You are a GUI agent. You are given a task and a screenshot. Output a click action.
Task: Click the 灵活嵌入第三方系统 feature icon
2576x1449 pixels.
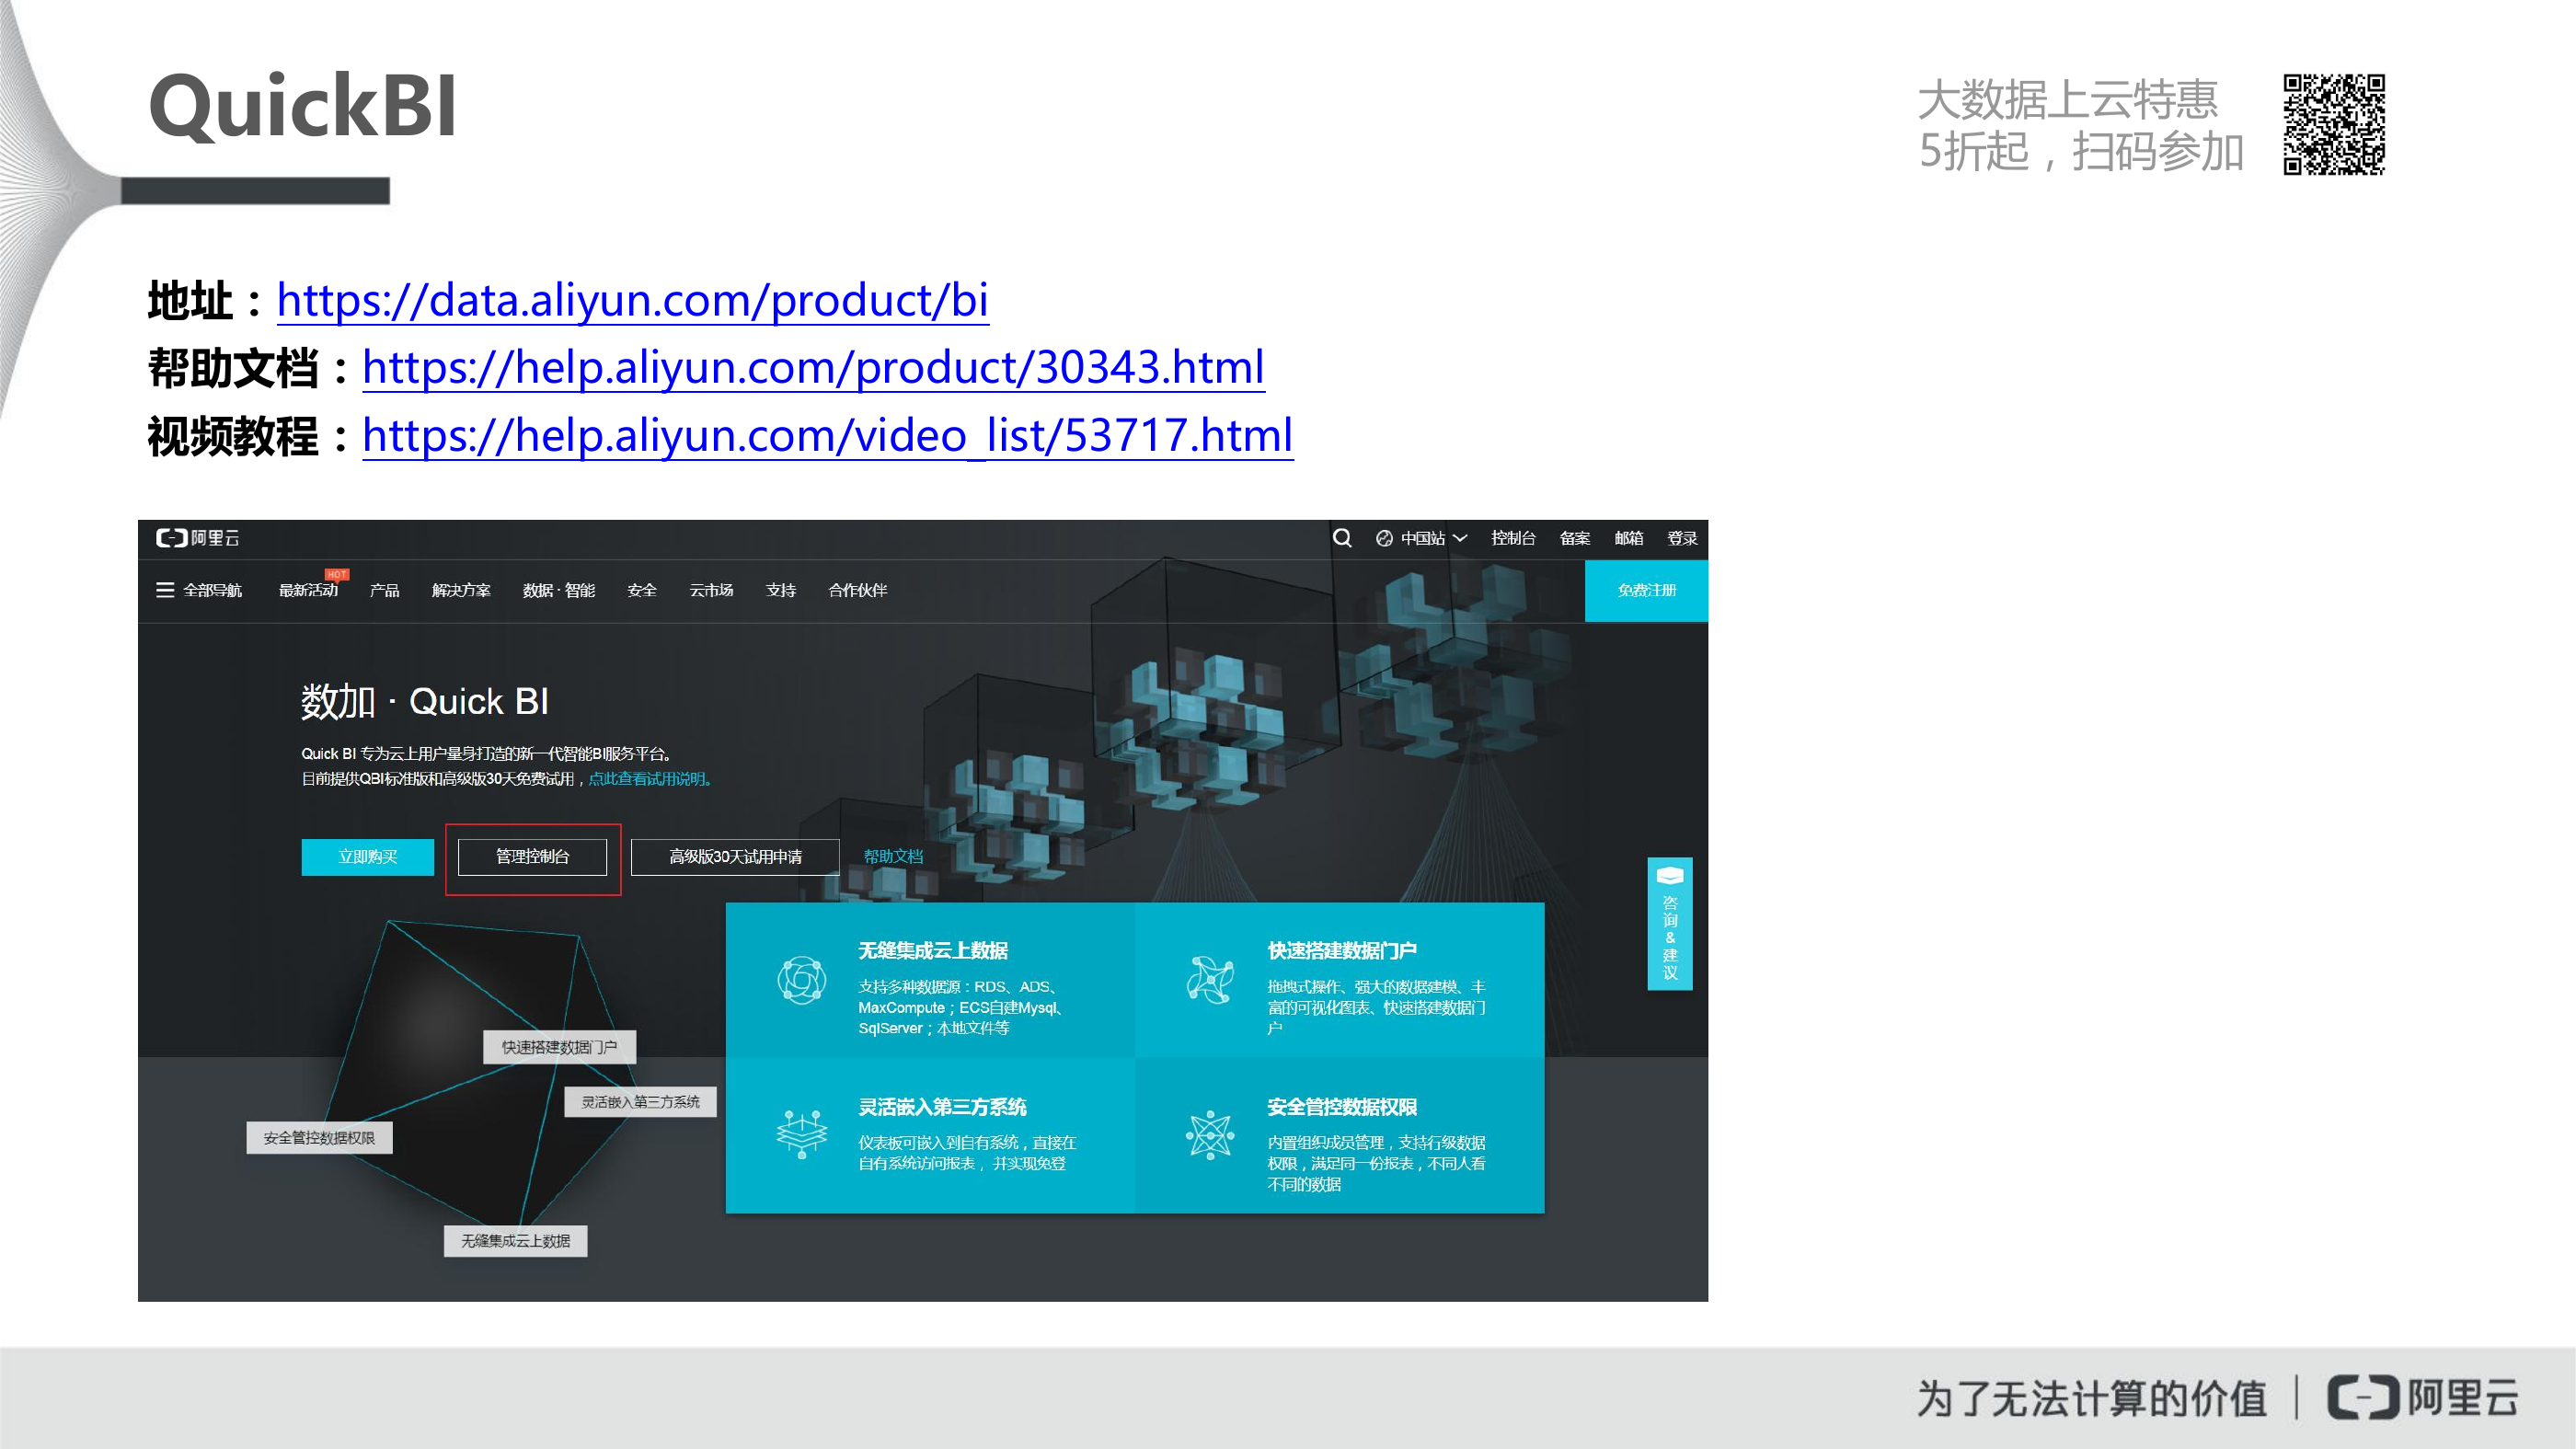coord(802,1134)
